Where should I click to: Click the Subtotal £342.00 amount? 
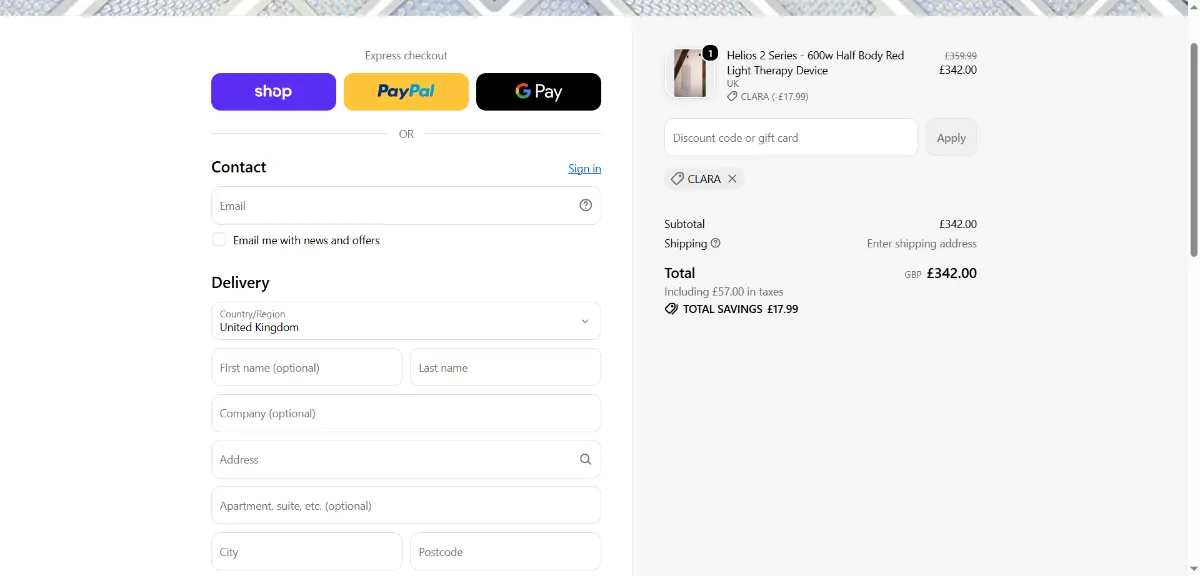[958, 224]
